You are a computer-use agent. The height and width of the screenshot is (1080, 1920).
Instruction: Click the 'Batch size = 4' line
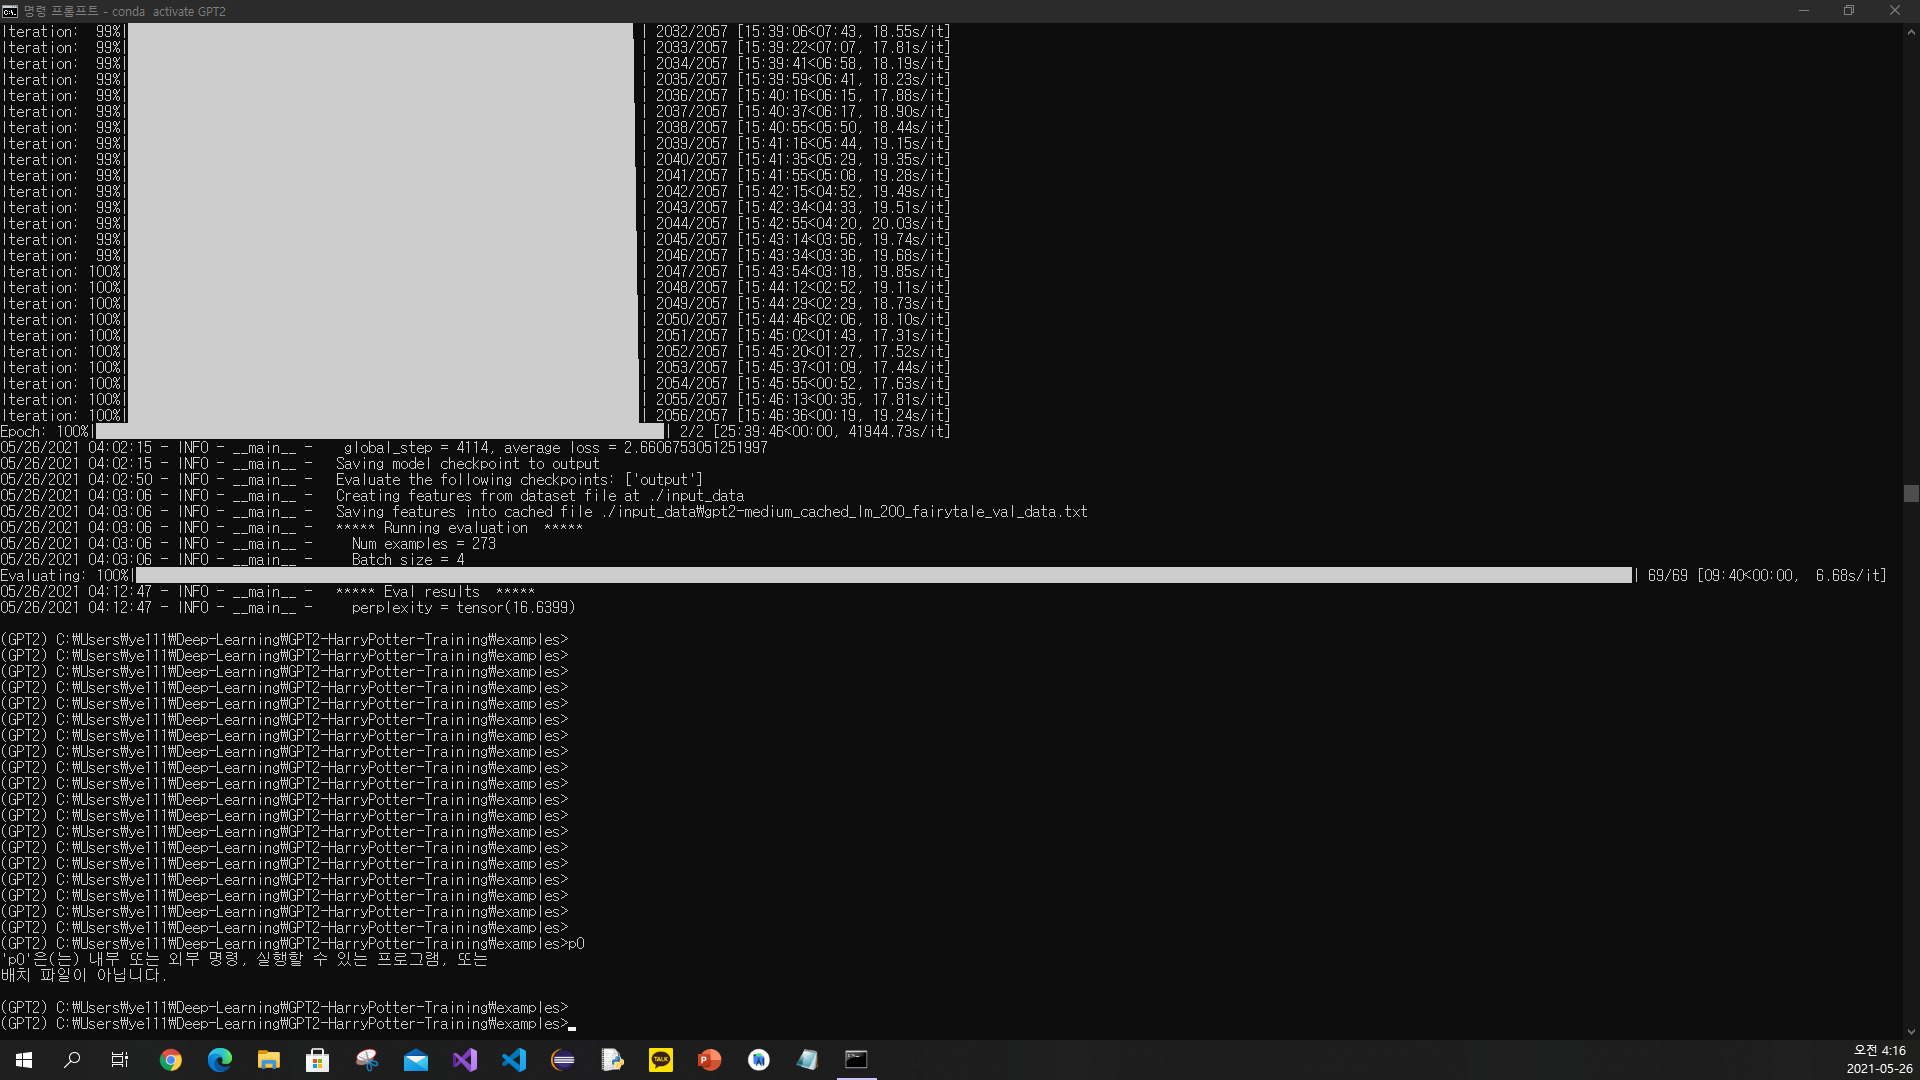233,560
